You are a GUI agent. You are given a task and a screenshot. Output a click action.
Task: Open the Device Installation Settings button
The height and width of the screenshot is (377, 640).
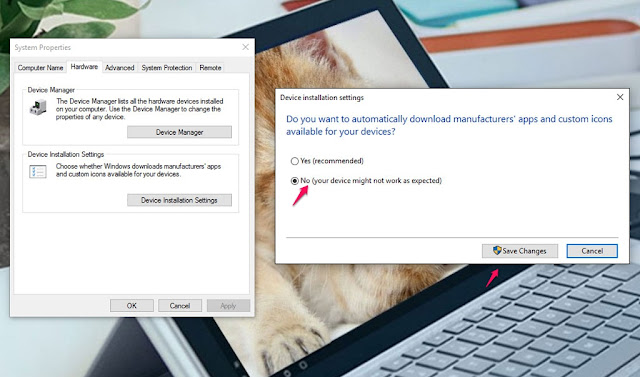[179, 200]
